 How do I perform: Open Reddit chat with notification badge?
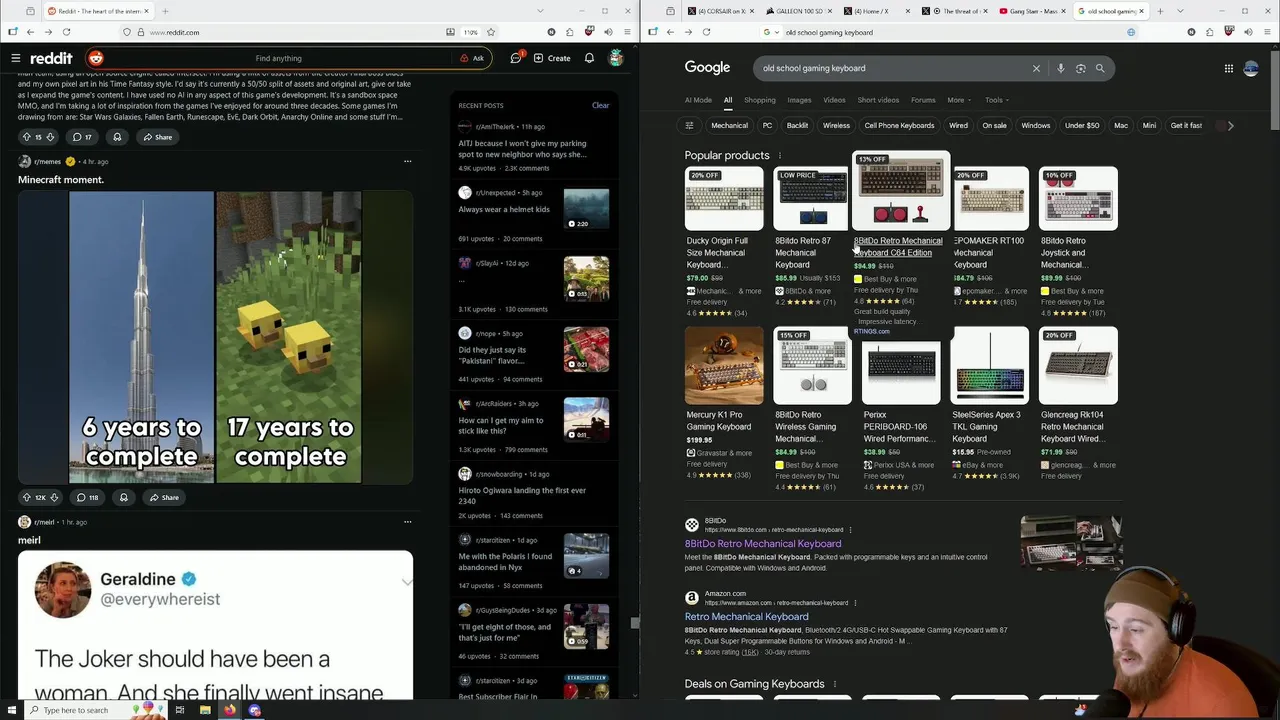point(516,58)
